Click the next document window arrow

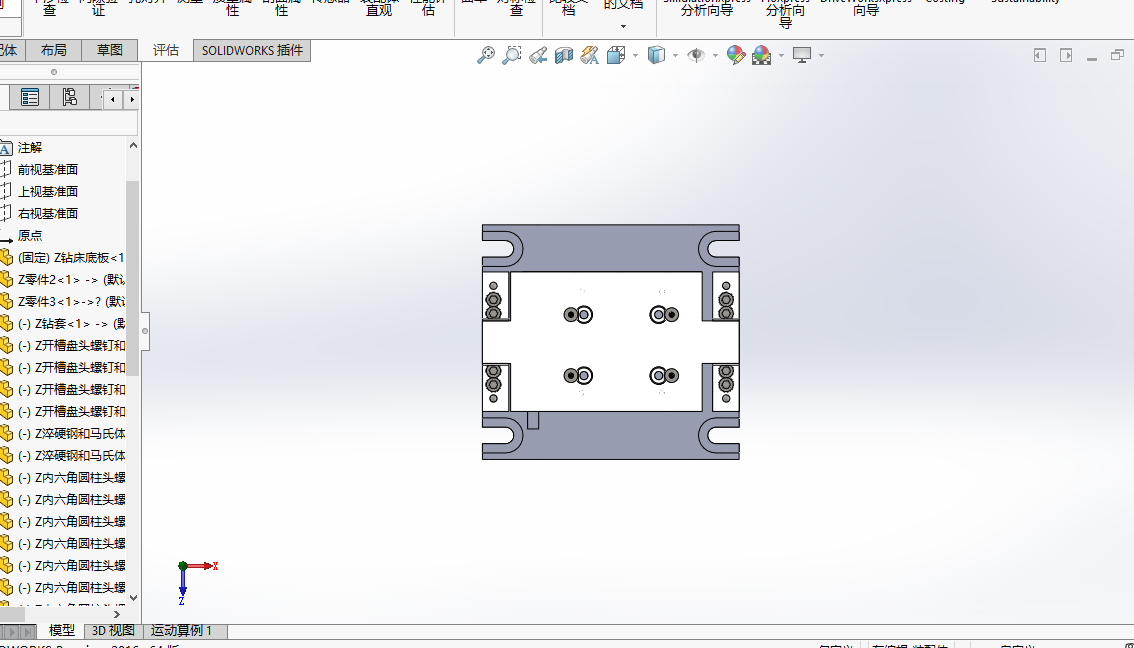click(x=1066, y=55)
